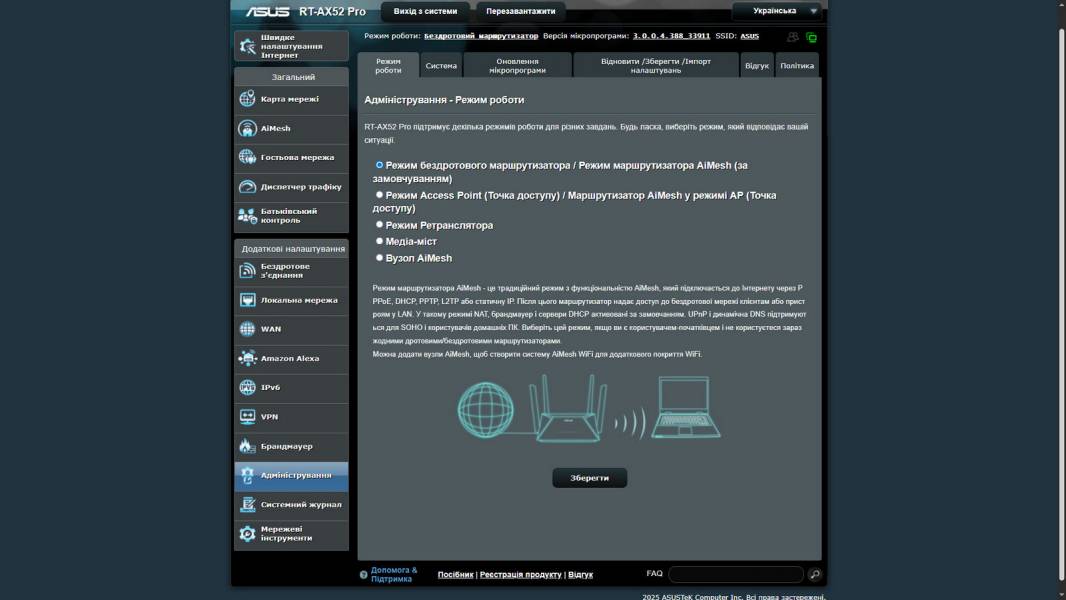This screenshot has height=600, width=1066.
Task: Click the FAQ search magnifier icon
Action: coord(815,574)
